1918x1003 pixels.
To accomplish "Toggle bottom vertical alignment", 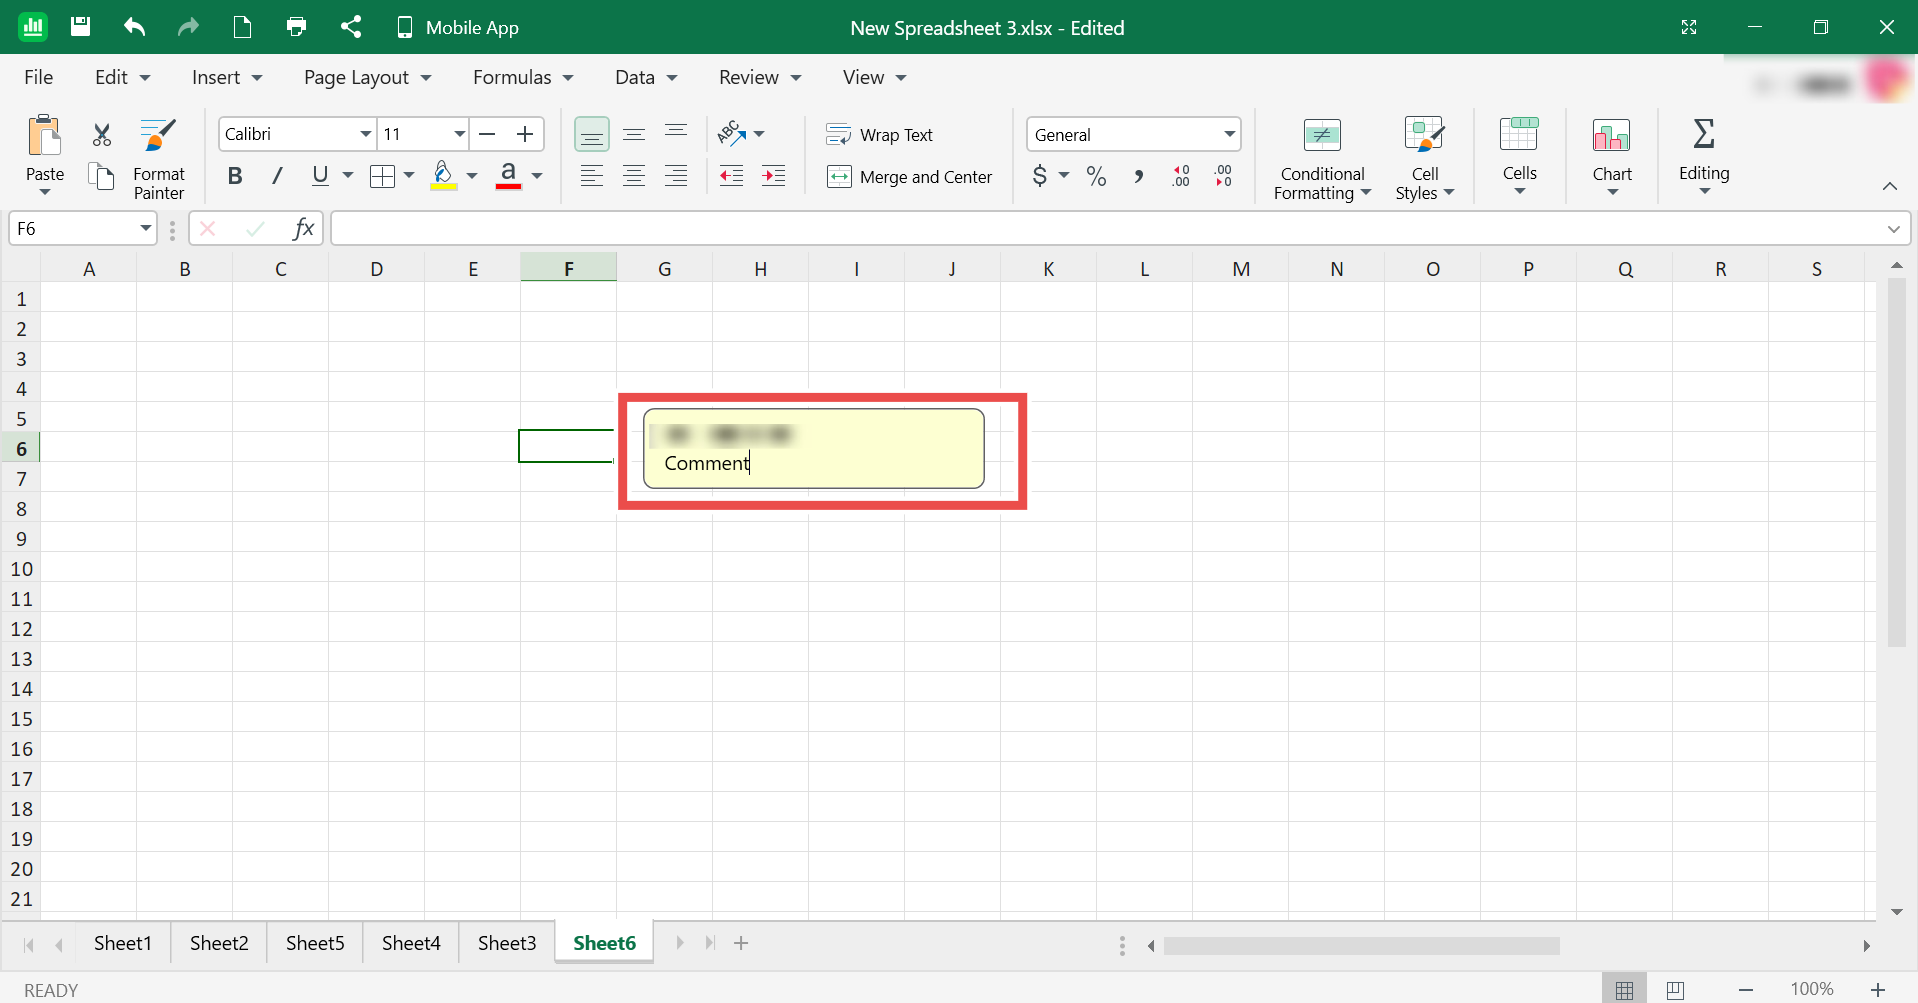I will (x=592, y=134).
